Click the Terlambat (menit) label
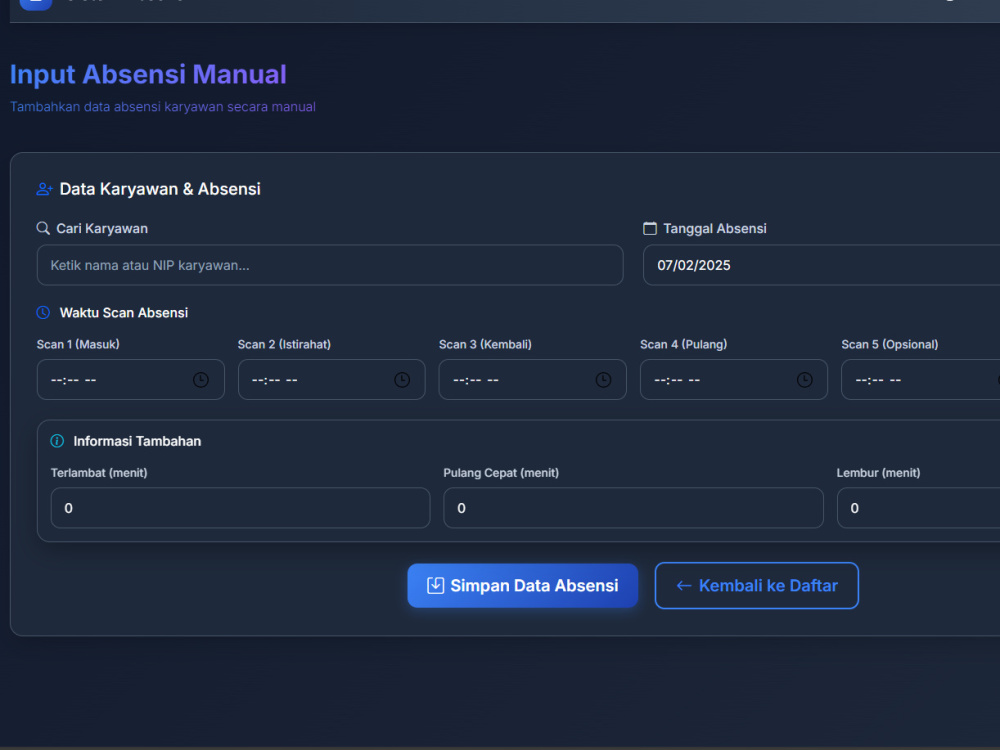Viewport: 1000px width, 750px height. 99,473
